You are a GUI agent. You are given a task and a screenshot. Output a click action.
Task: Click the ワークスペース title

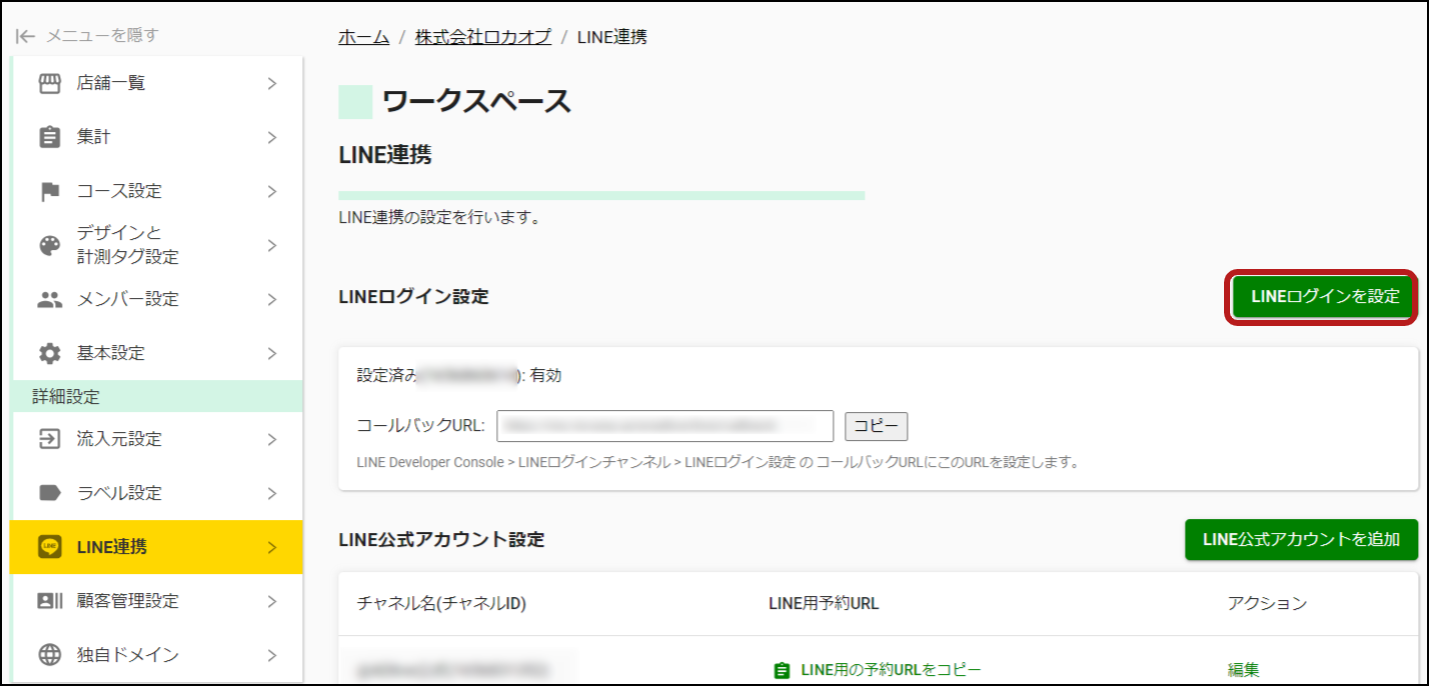[x=477, y=101]
